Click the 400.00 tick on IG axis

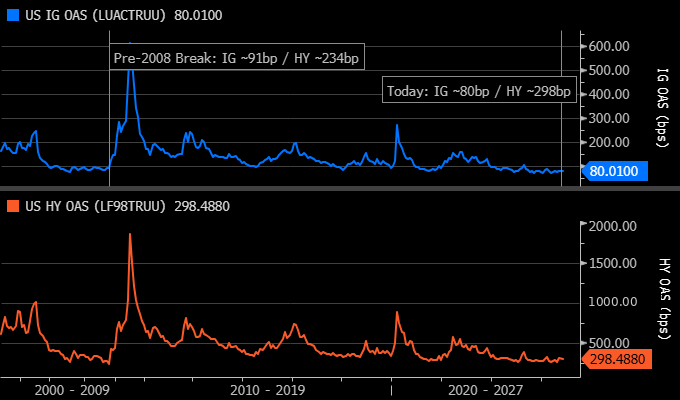(609, 94)
